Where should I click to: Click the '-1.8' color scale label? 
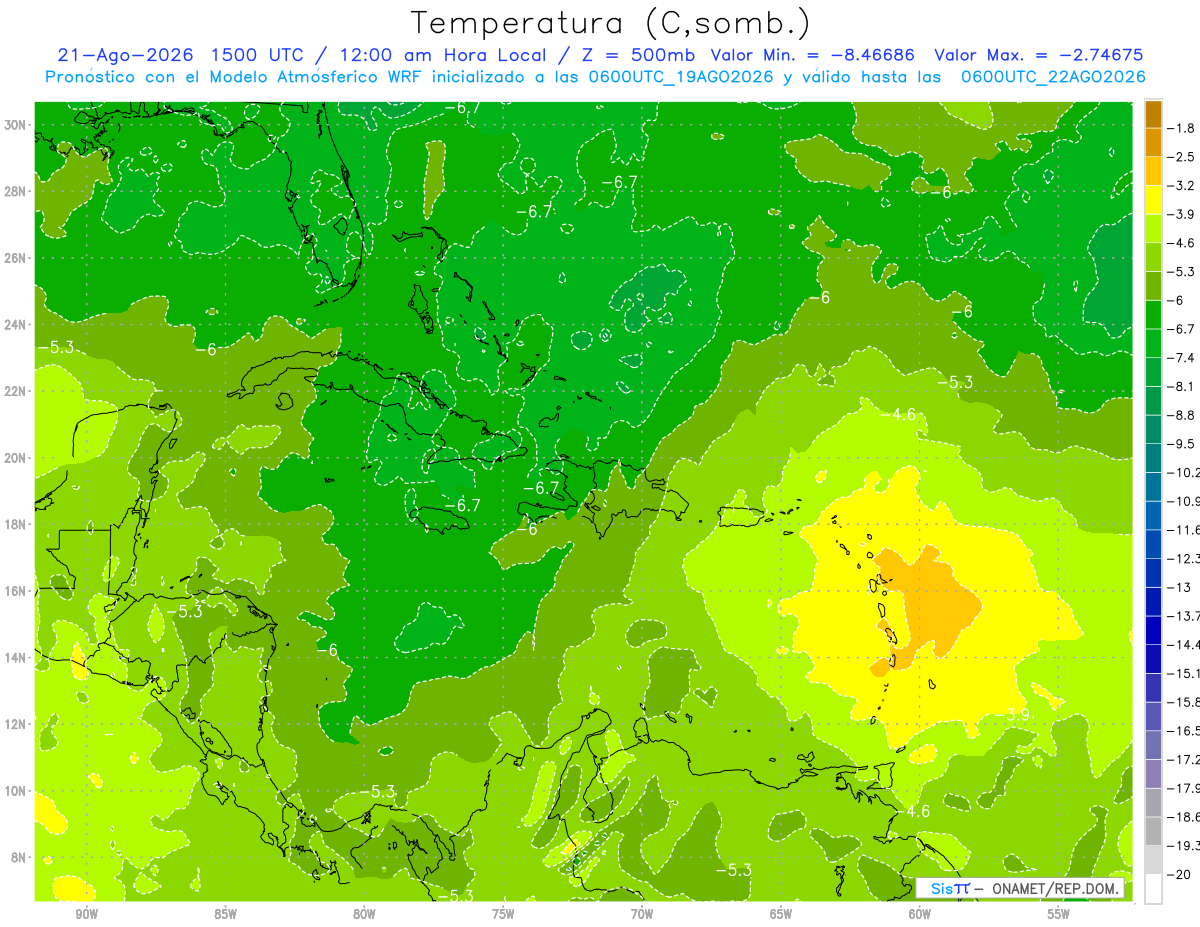[1182, 128]
